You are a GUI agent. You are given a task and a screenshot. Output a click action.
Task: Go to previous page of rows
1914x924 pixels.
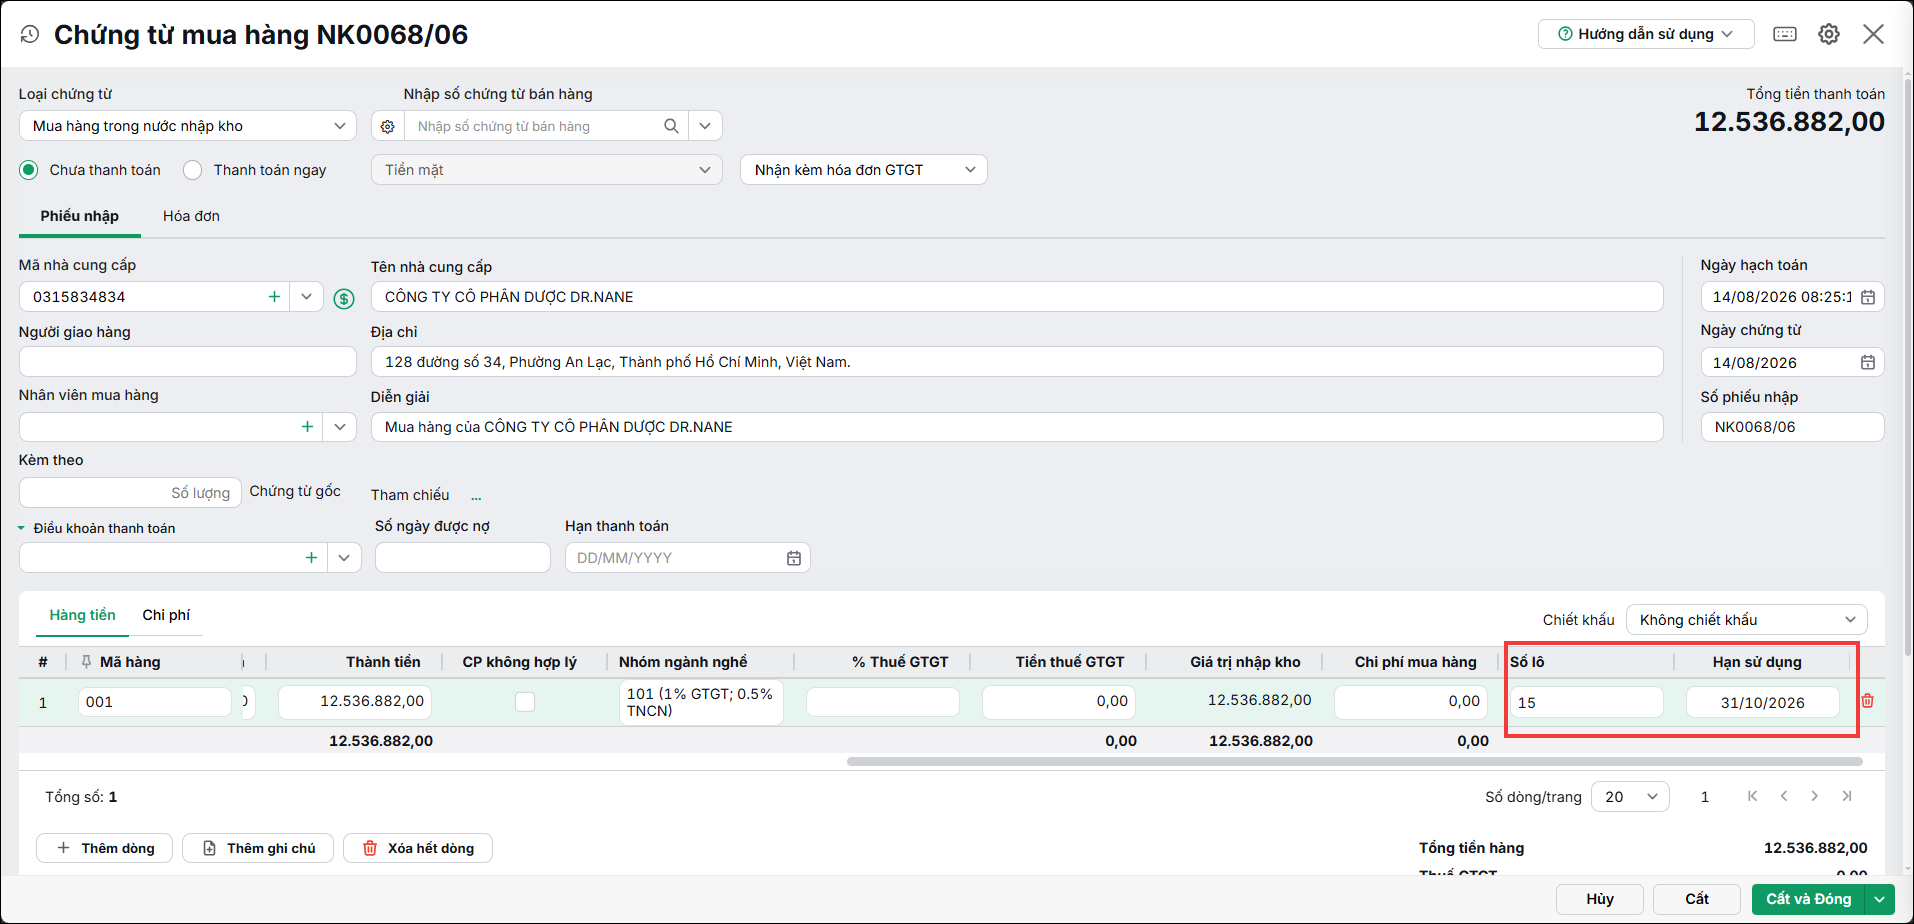[x=1783, y=796]
